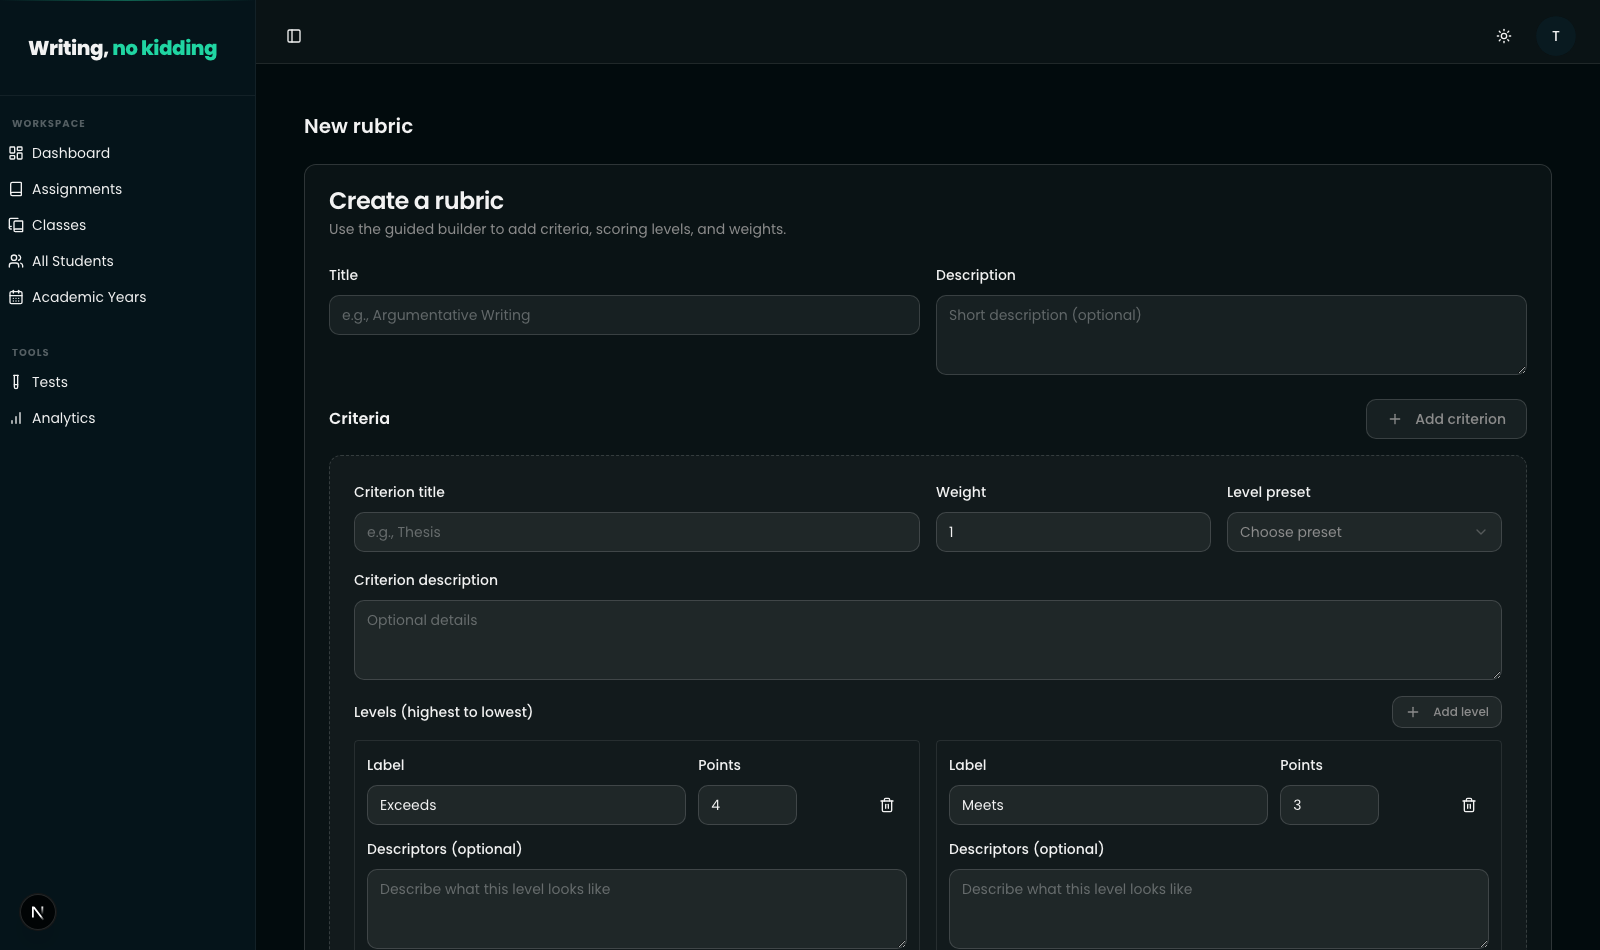Click the Exceeds level descriptors textarea
The image size is (1600, 950).
click(637, 908)
